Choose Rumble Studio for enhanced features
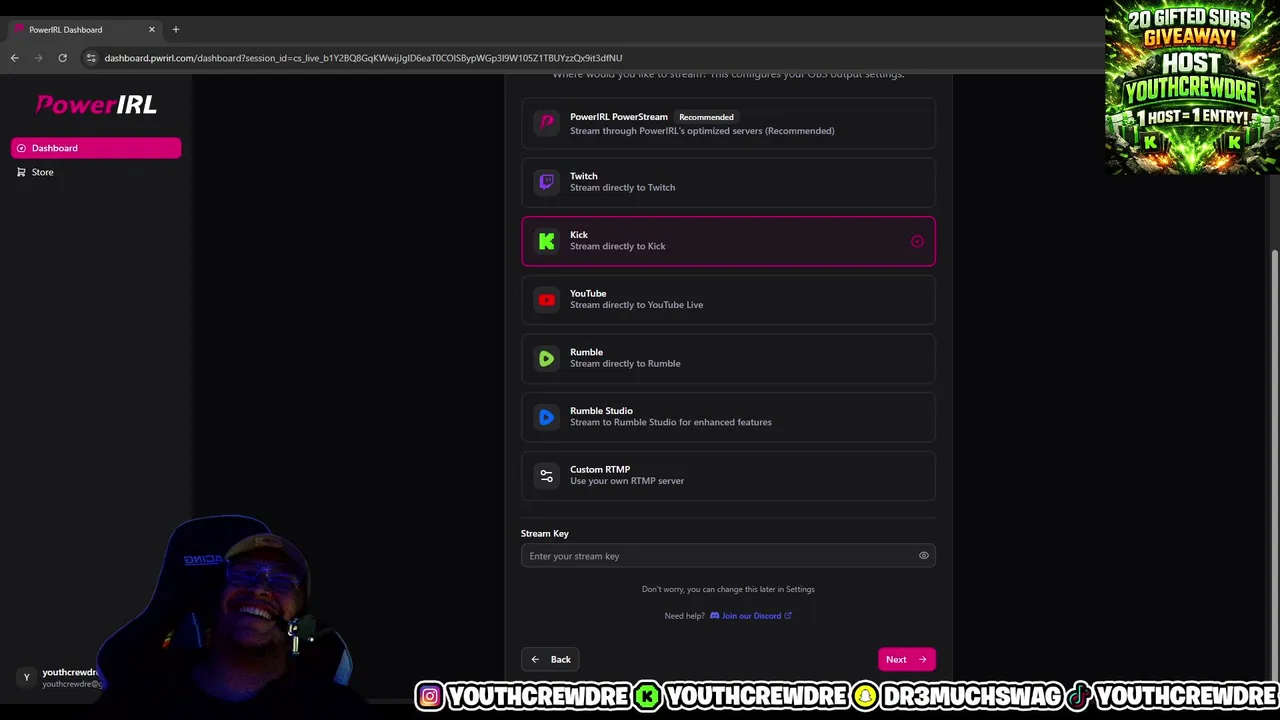Image resolution: width=1280 pixels, height=720 pixels. click(728, 417)
